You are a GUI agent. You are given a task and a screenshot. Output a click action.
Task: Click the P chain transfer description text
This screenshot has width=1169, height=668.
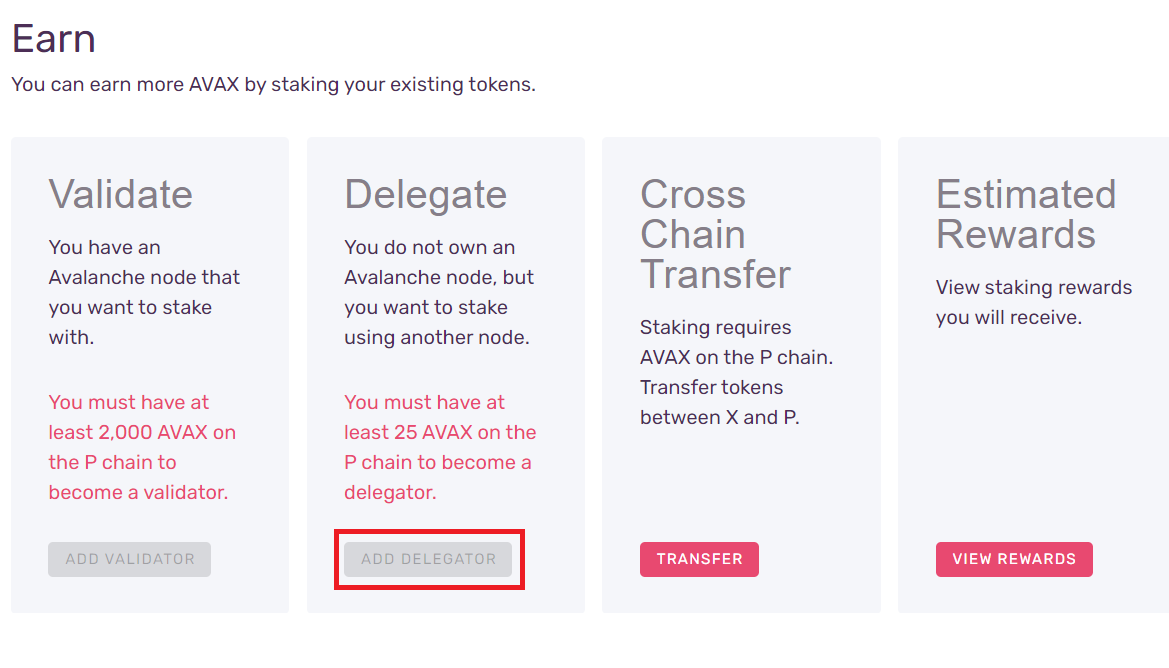(737, 372)
